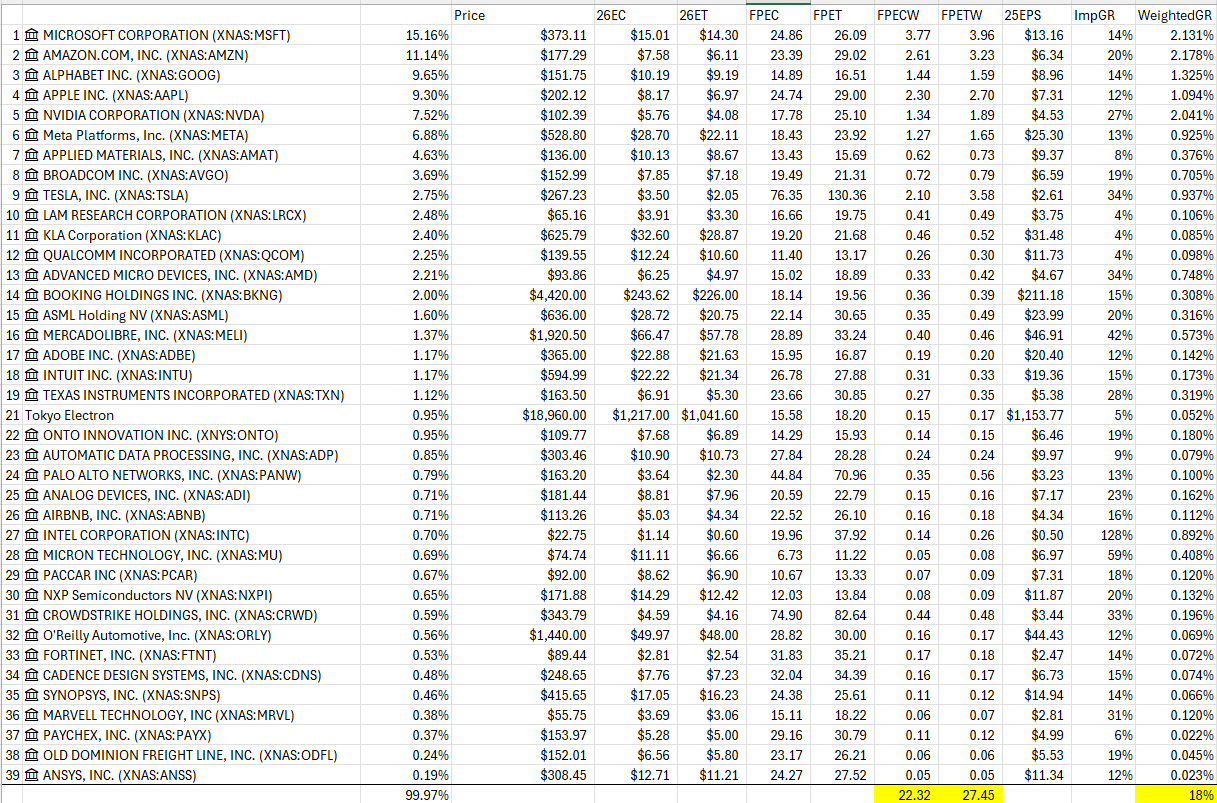Click the stock icon beside KLA Corporation
This screenshot has width=1217, height=803.
point(31,235)
